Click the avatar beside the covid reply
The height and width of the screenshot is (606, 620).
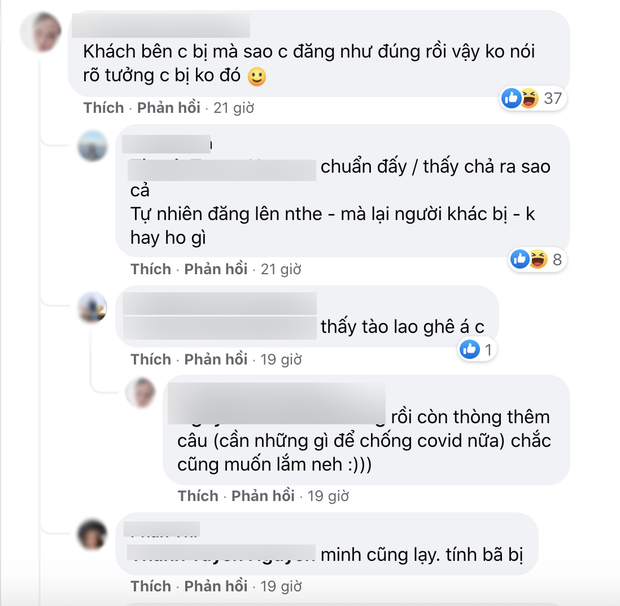[141, 393]
